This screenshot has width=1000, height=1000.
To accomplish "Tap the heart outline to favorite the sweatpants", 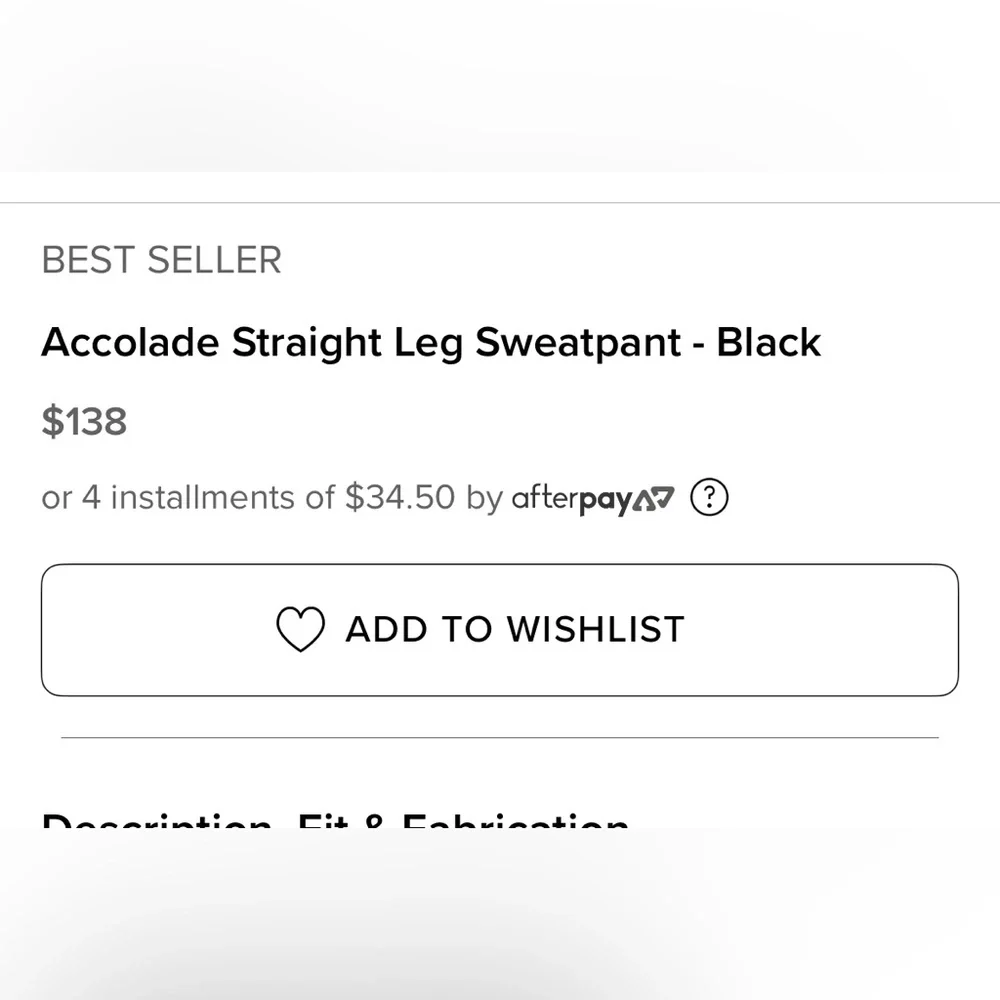I will pyautogui.click(x=300, y=629).
